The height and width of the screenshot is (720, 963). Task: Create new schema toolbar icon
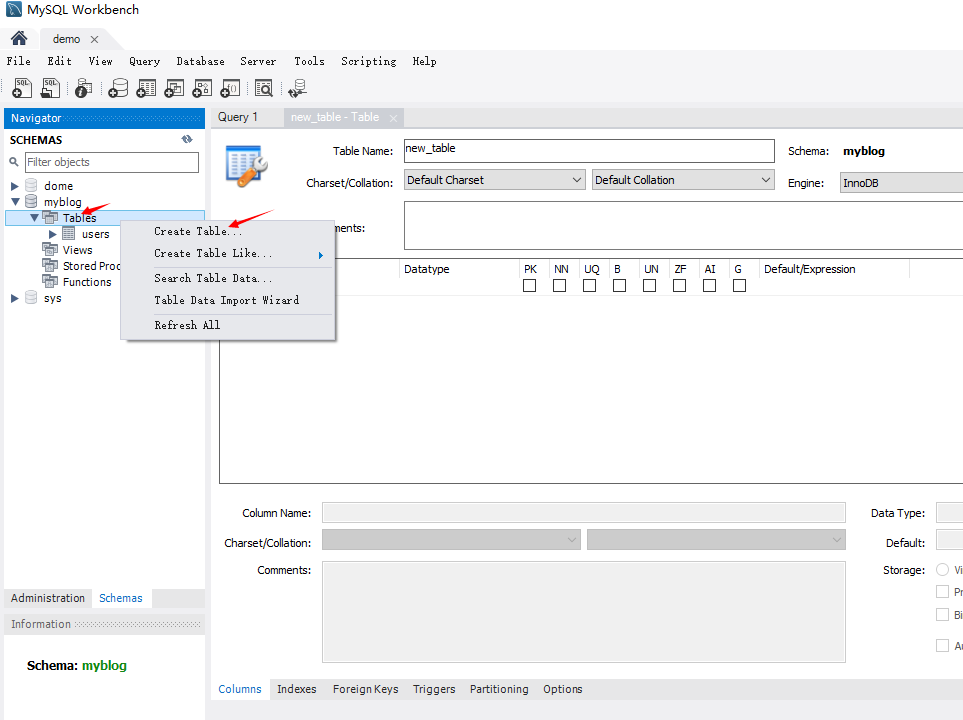118,88
